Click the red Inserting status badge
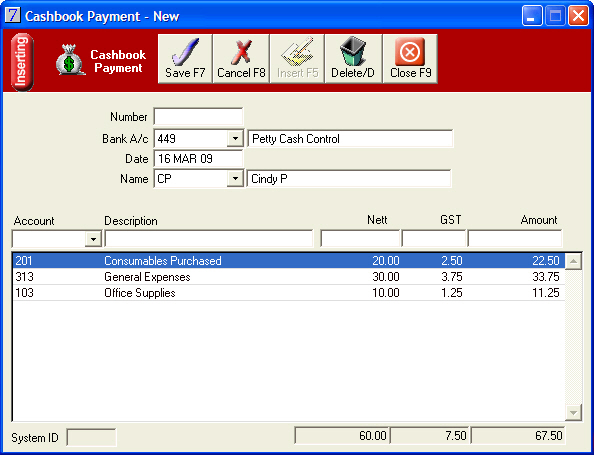 click(22, 62)
